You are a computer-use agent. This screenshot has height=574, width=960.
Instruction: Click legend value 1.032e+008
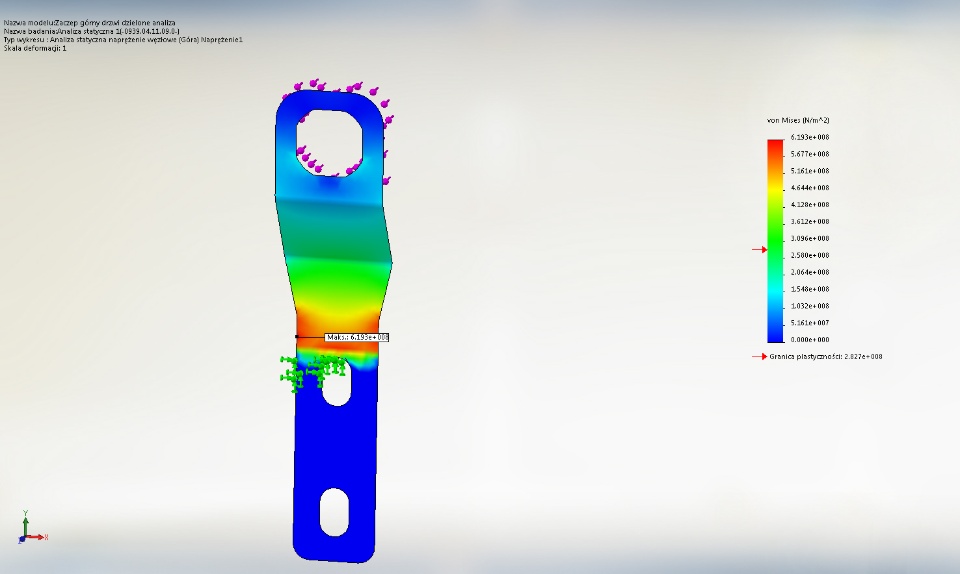click(809, 306)
